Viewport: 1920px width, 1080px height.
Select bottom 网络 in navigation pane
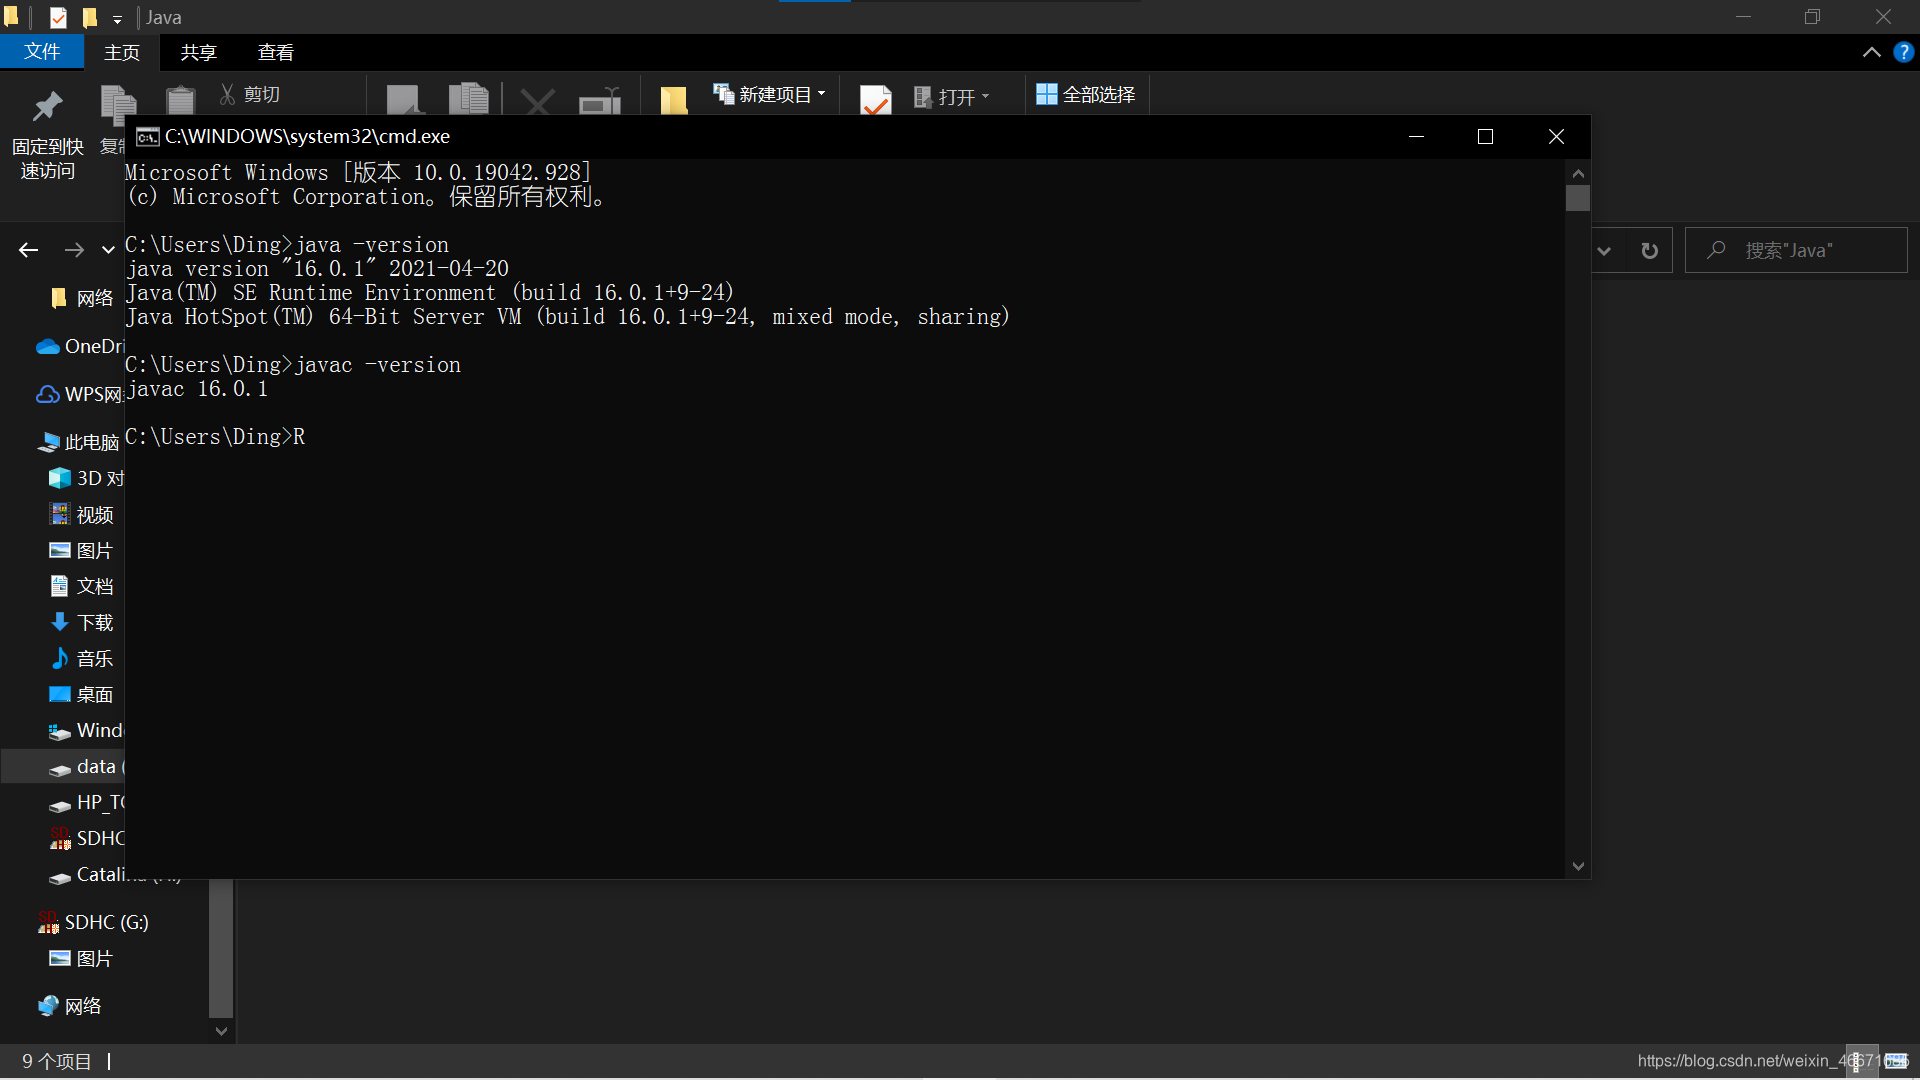point(70,1006)
